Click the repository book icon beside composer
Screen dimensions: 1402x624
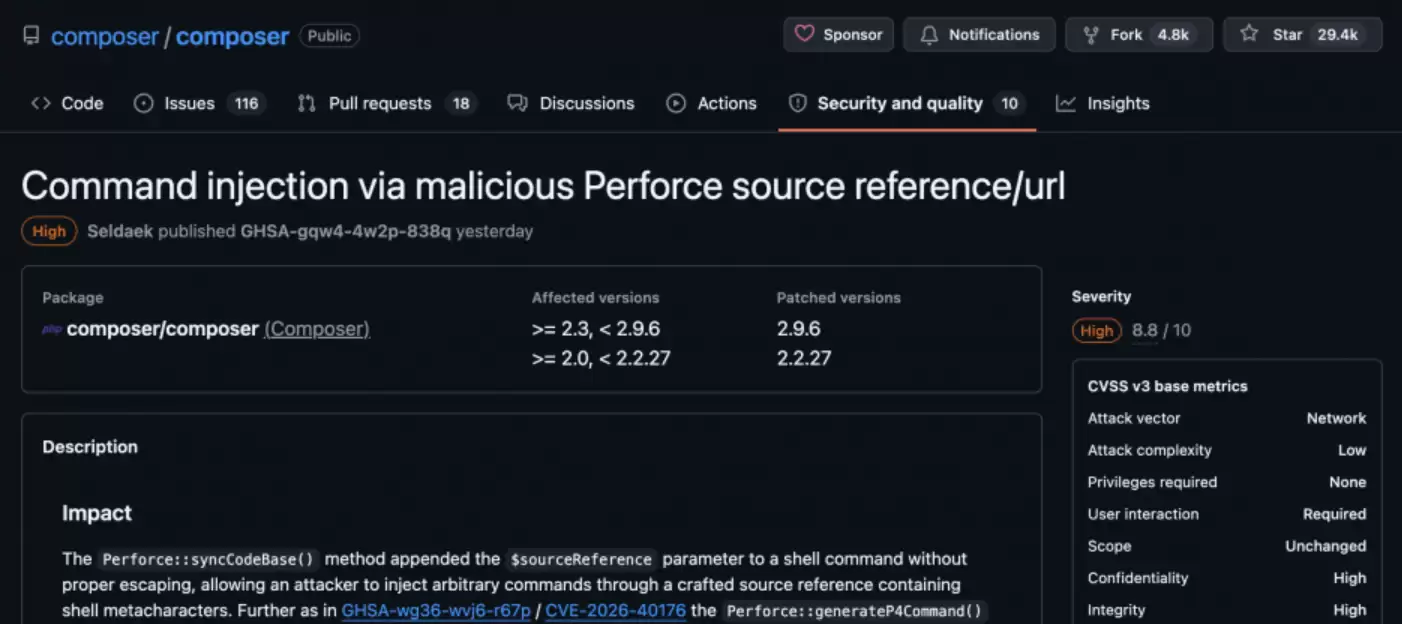(31, 36)
